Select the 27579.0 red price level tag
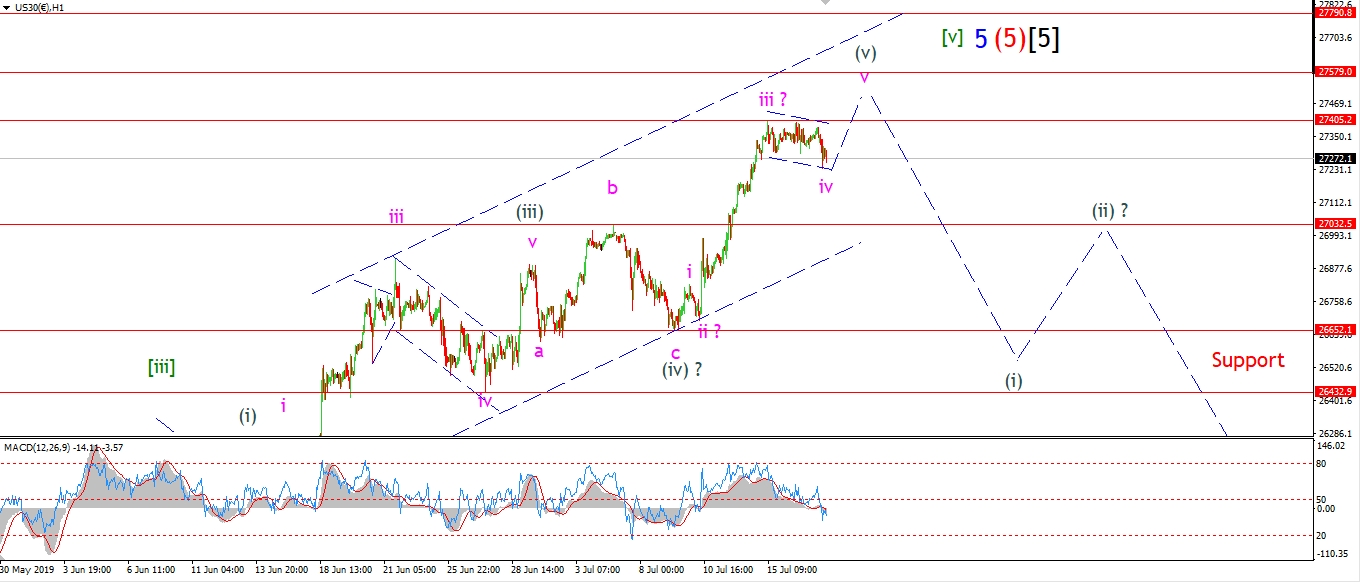This screenshot has width=1361, height=583. 1335,72
